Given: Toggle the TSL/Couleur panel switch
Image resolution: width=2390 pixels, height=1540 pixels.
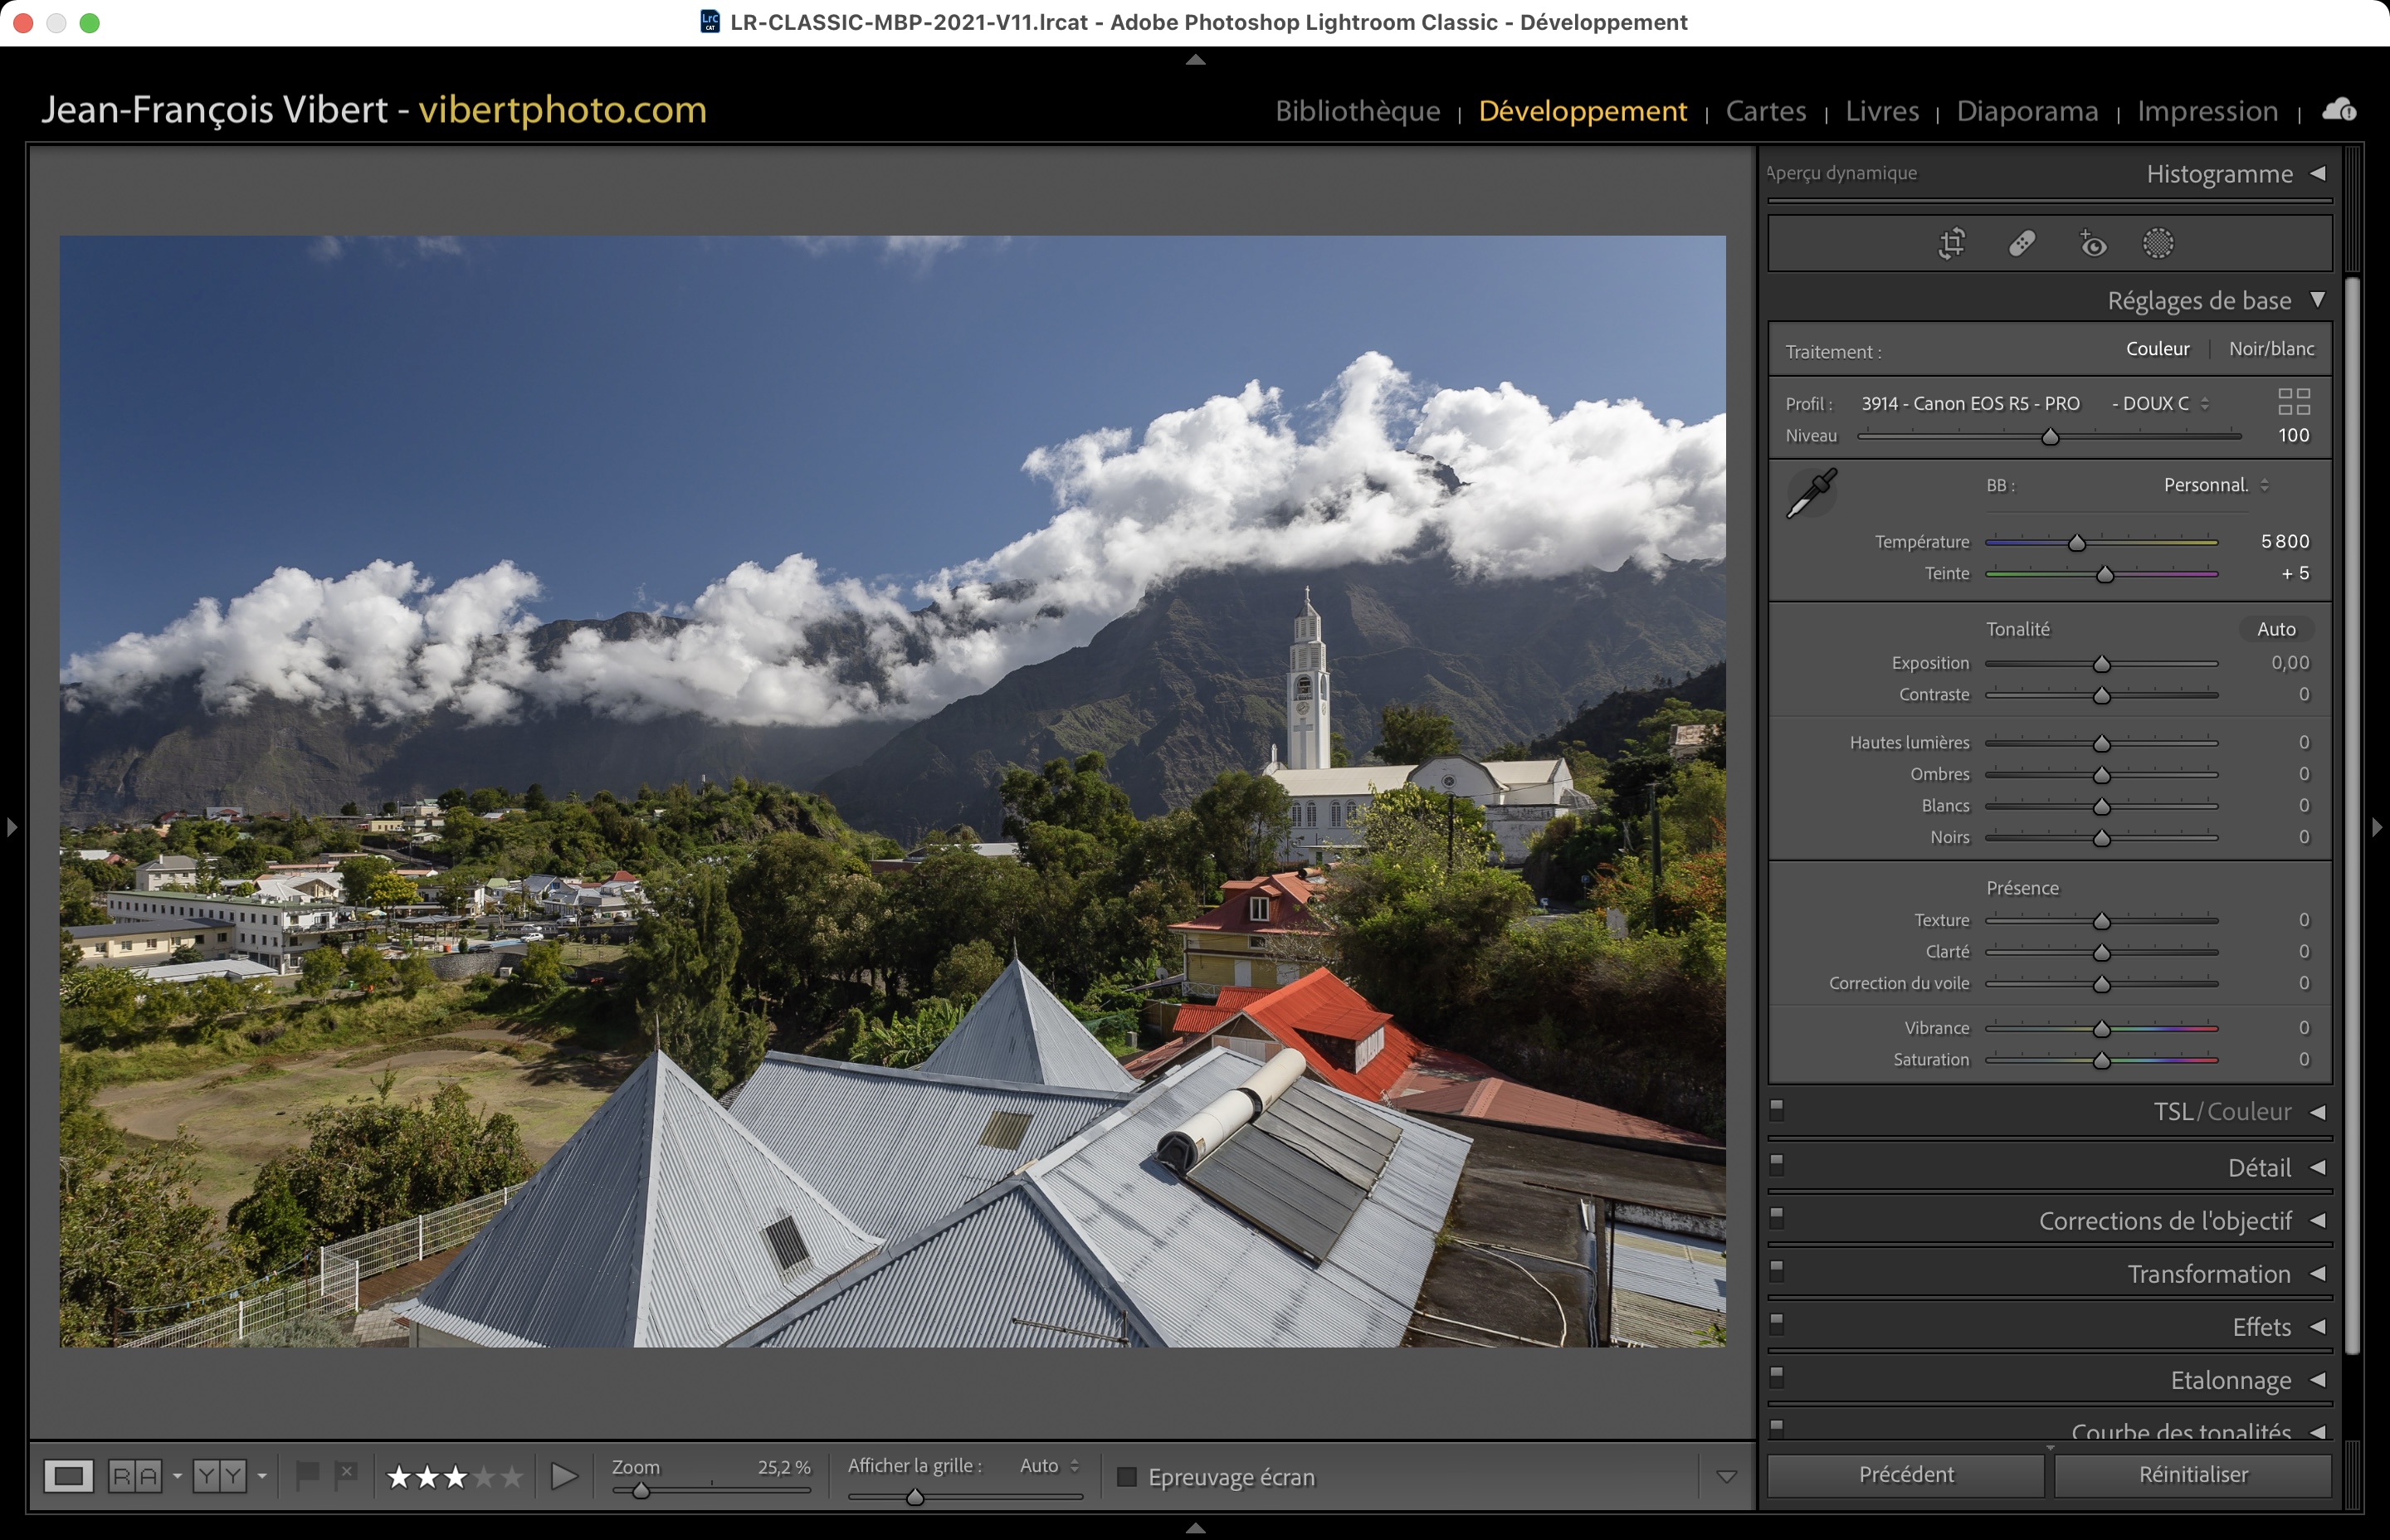Looking at the screenshot, I should pyautogui.click(x=1777, y=1109).
